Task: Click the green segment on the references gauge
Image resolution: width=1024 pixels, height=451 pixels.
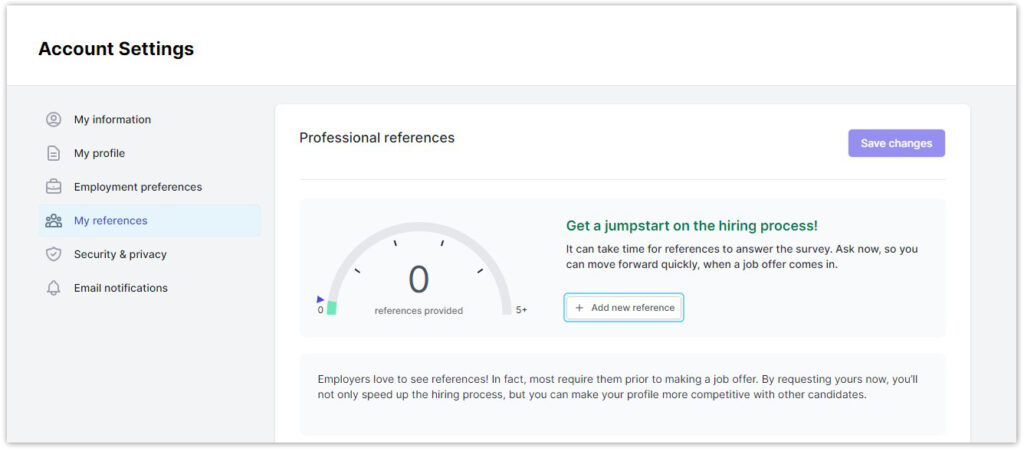Action: [331, 308]
